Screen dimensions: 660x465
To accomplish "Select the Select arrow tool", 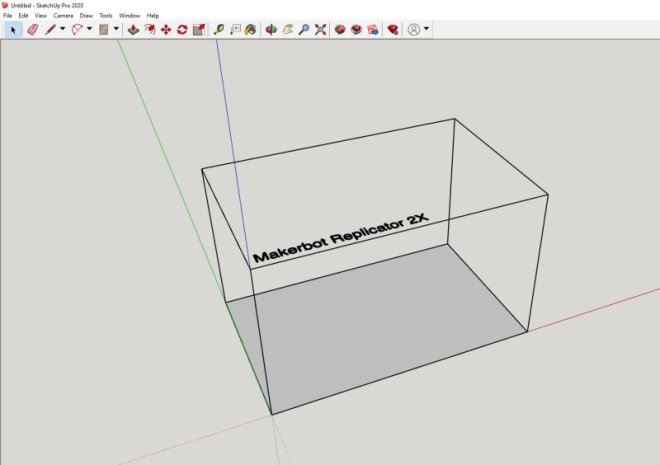I will click(13, 30).
